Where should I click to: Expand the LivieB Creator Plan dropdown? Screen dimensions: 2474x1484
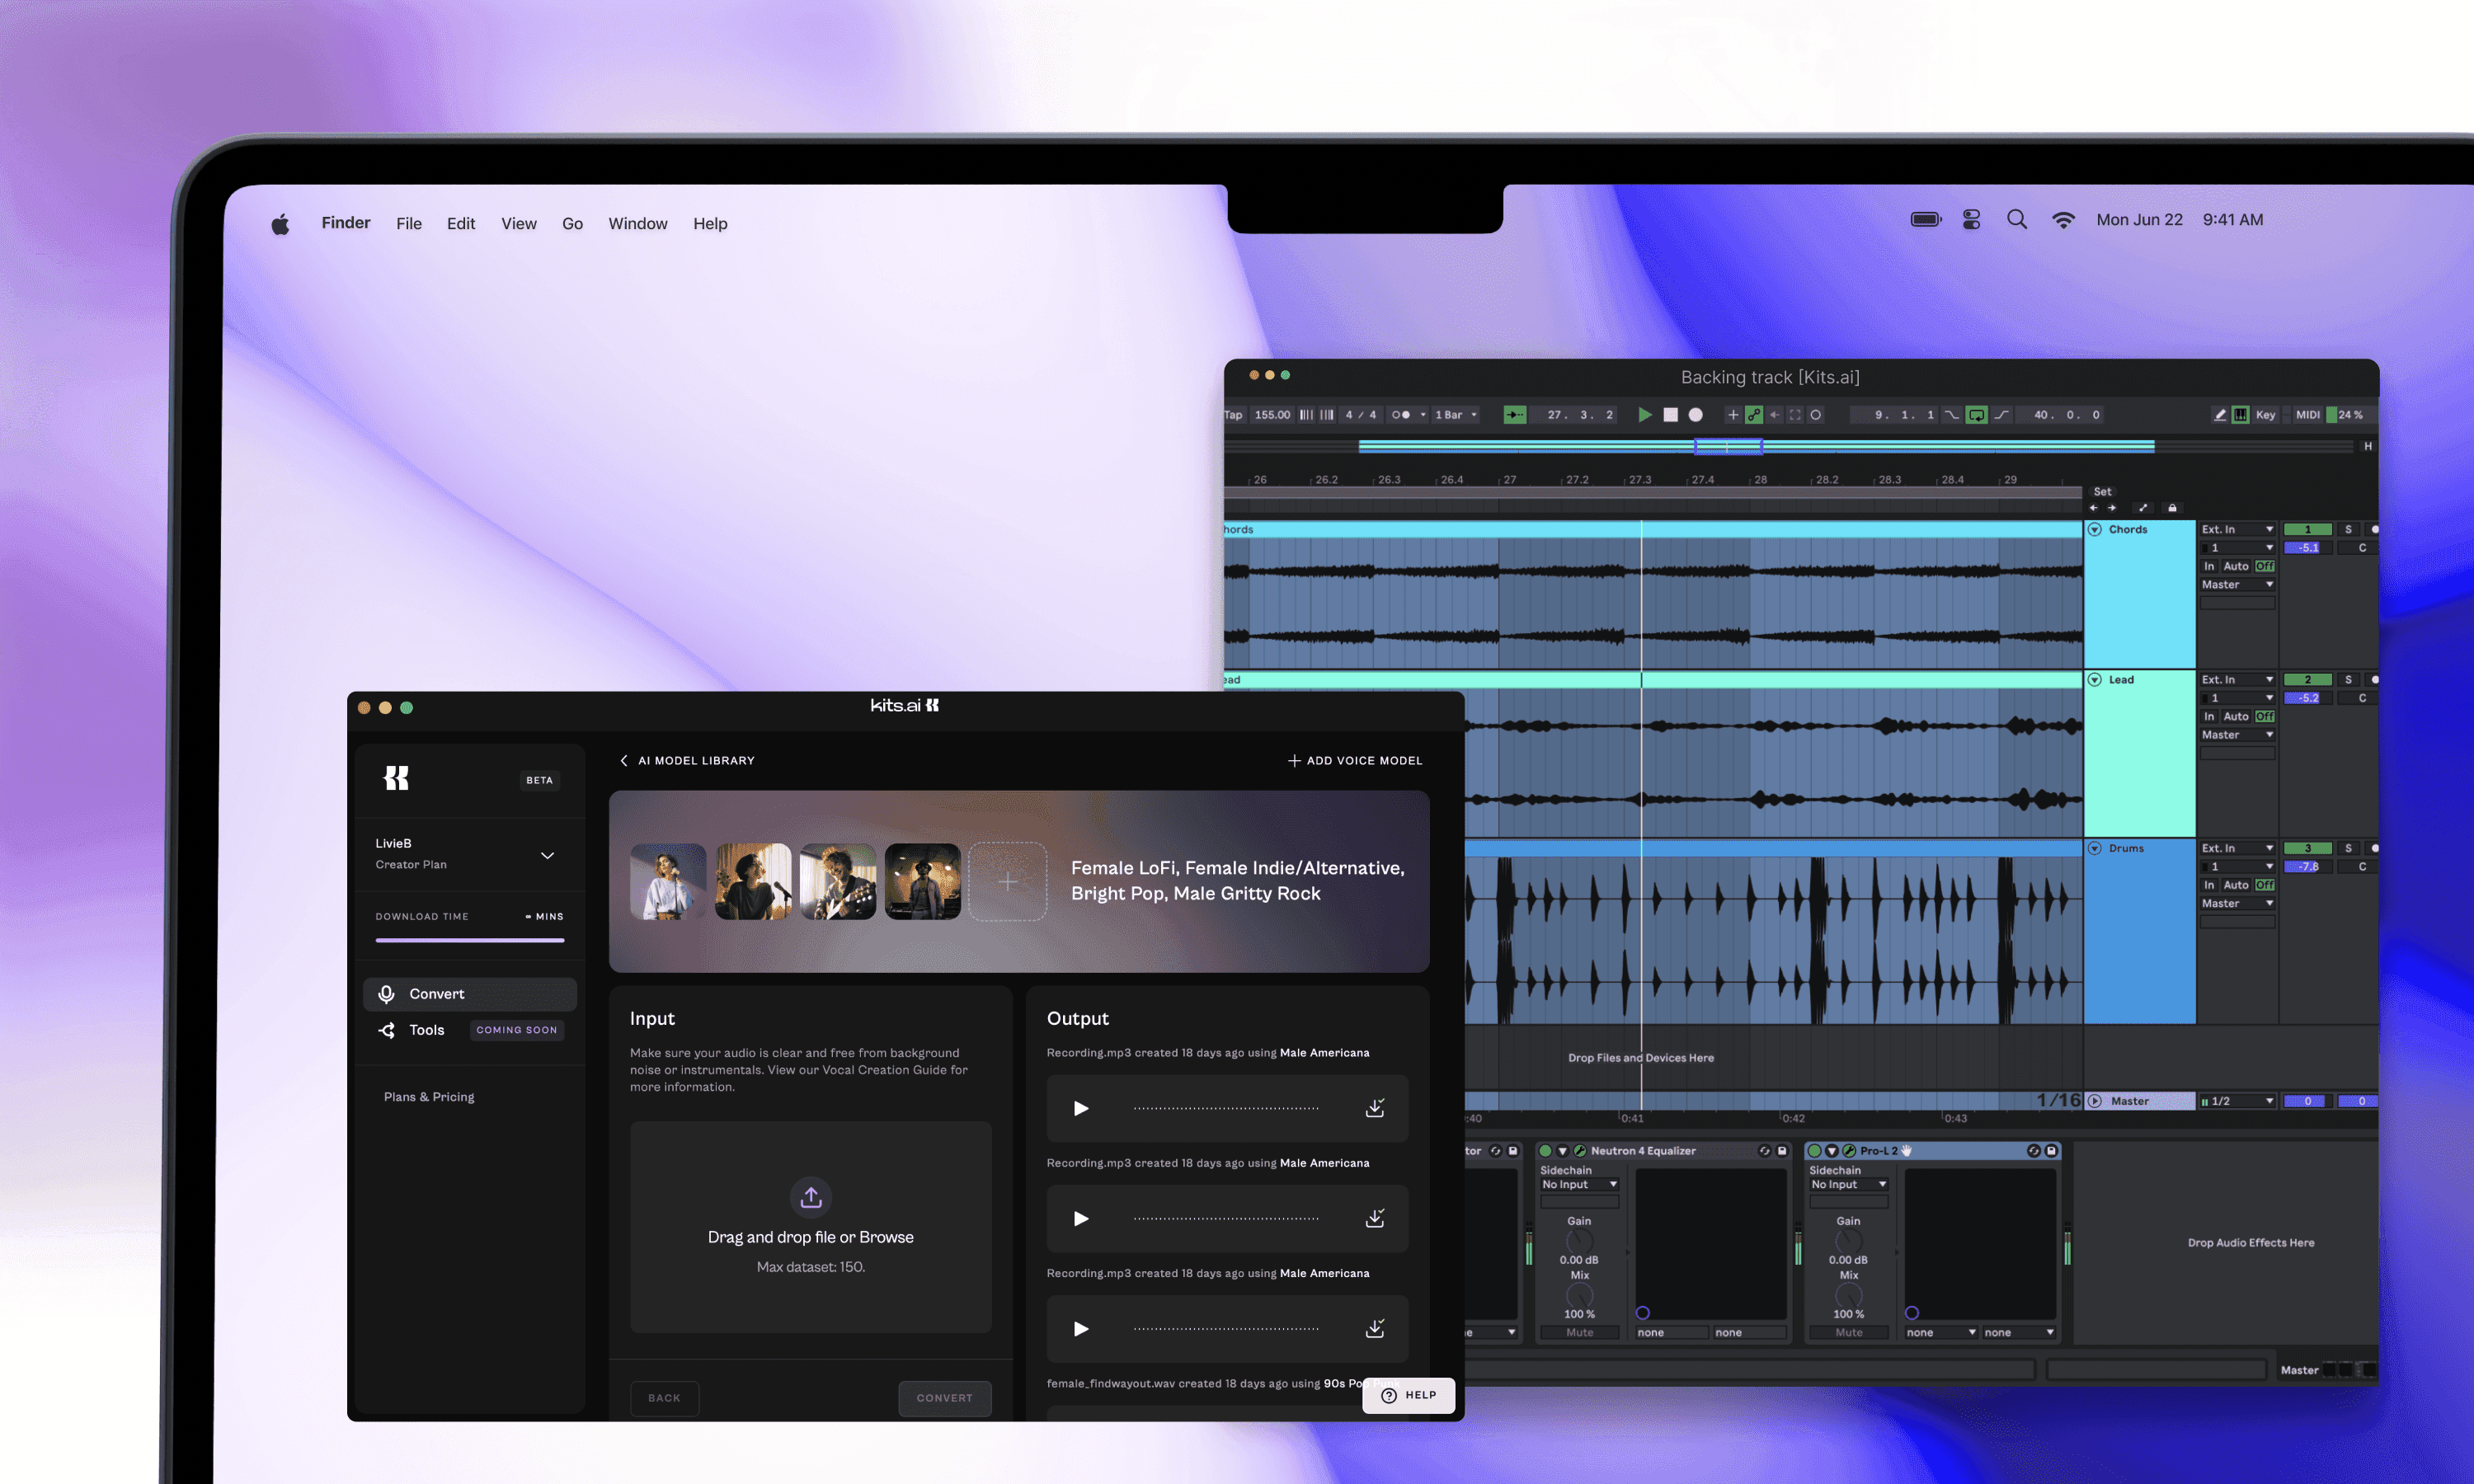click(x=548, y=853)
